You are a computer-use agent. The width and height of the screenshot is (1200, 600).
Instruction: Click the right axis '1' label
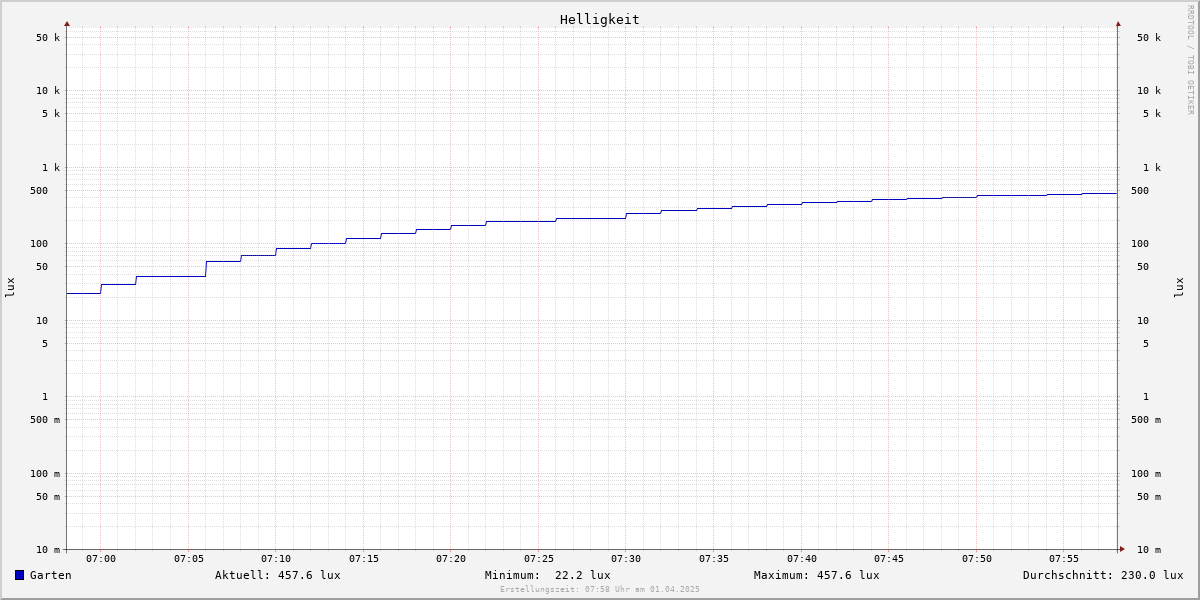[x=1146, y=397]
